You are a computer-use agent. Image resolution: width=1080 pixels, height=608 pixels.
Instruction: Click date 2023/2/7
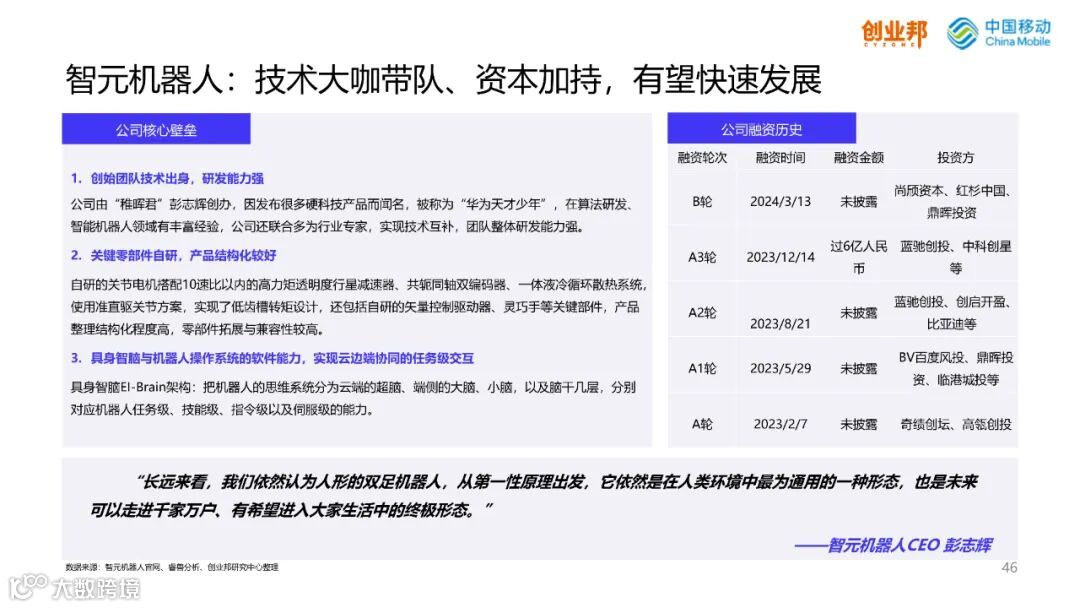[x=780, y=424]
